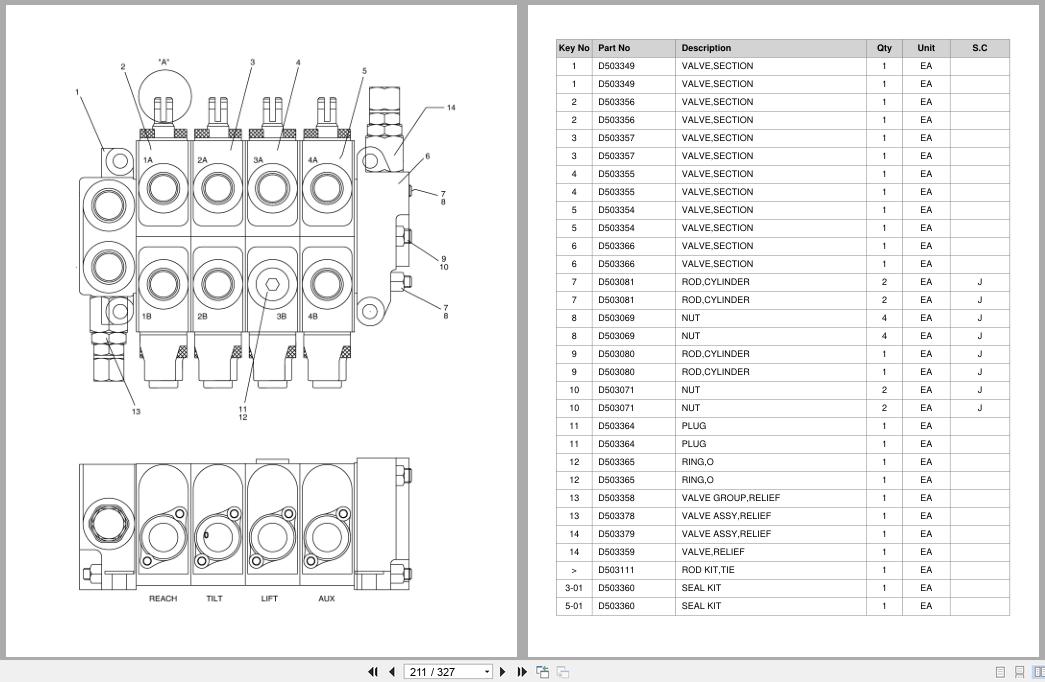Click the ROD KIT,TIE description
This screenshot has width=1045, height=682.
(708, 570)
